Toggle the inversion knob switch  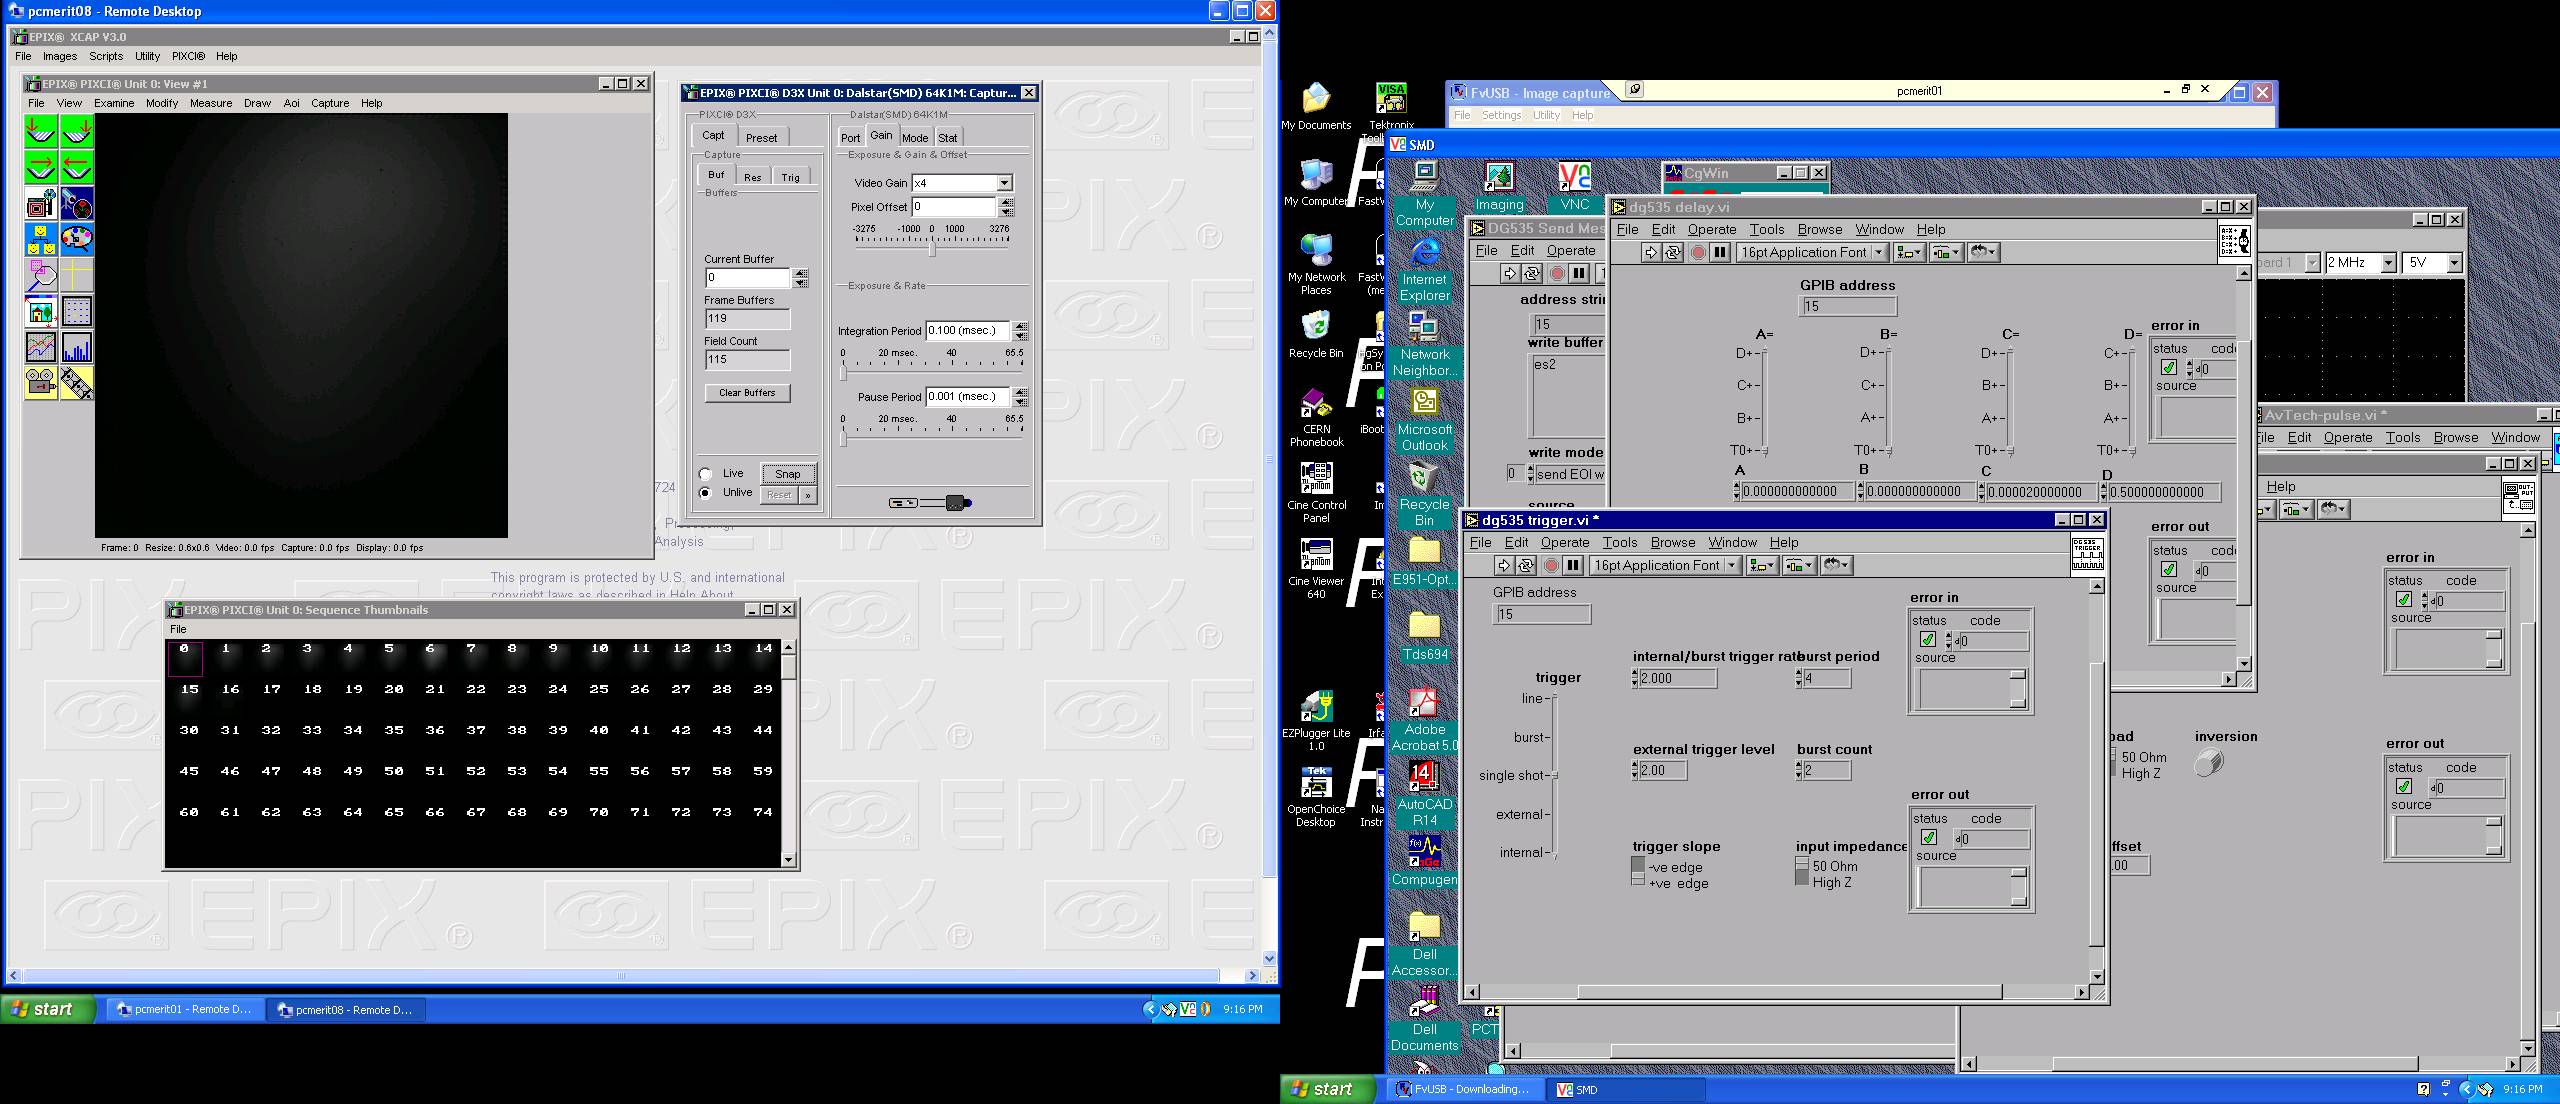click(x=2209, y=763)
